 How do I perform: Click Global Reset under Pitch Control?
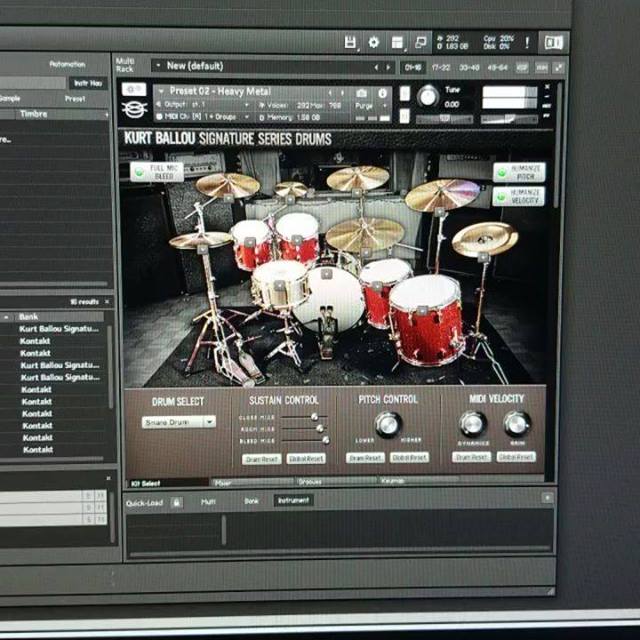(x=409, y=458)
